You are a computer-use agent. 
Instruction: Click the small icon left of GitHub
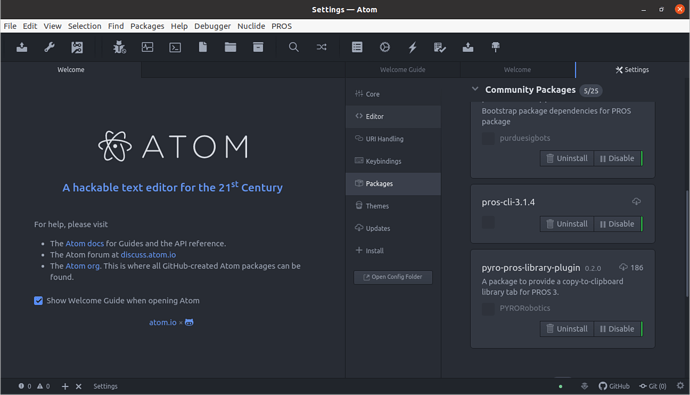[x=584, y=386]
